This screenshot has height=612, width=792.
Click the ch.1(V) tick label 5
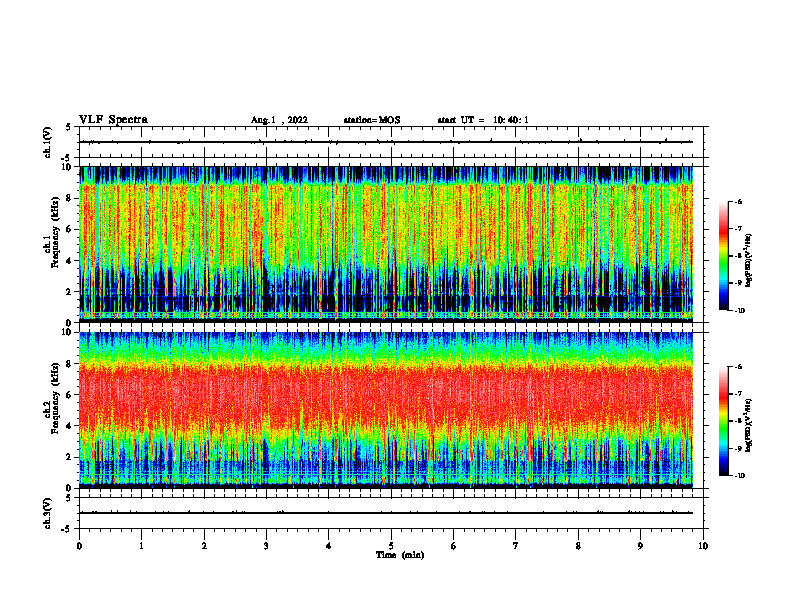coord(70,127)
